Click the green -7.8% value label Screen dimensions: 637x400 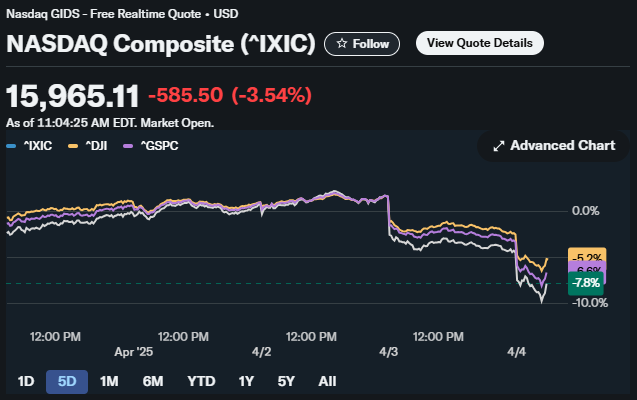coord(585,284)
